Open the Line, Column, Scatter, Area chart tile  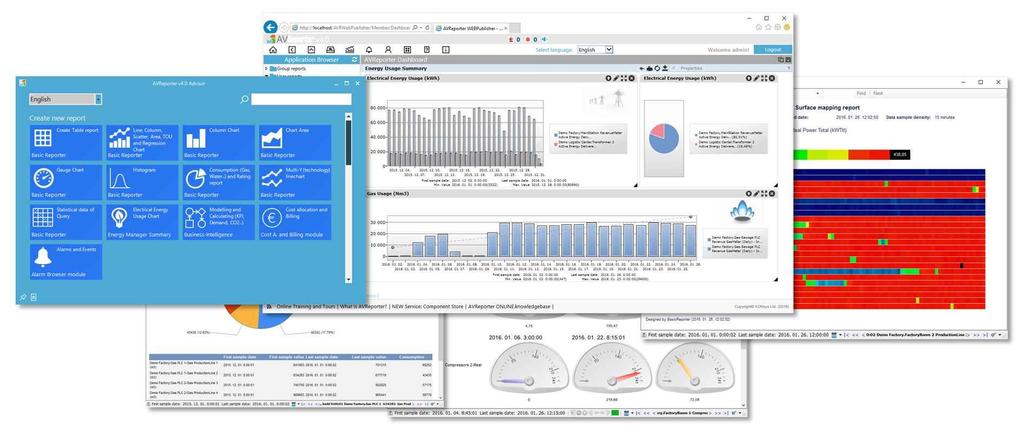142,142
